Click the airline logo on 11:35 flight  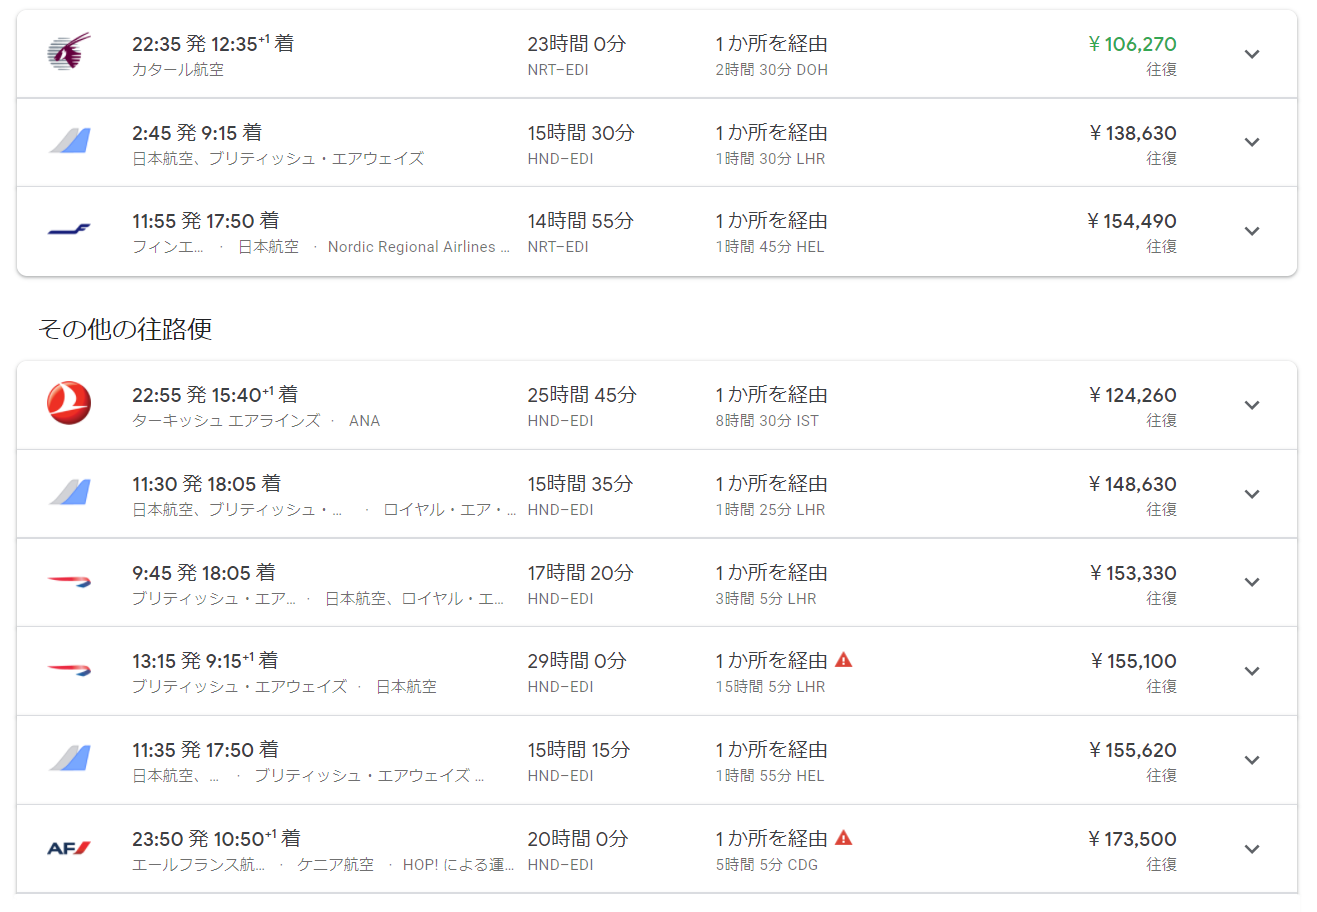pos(69,759)
